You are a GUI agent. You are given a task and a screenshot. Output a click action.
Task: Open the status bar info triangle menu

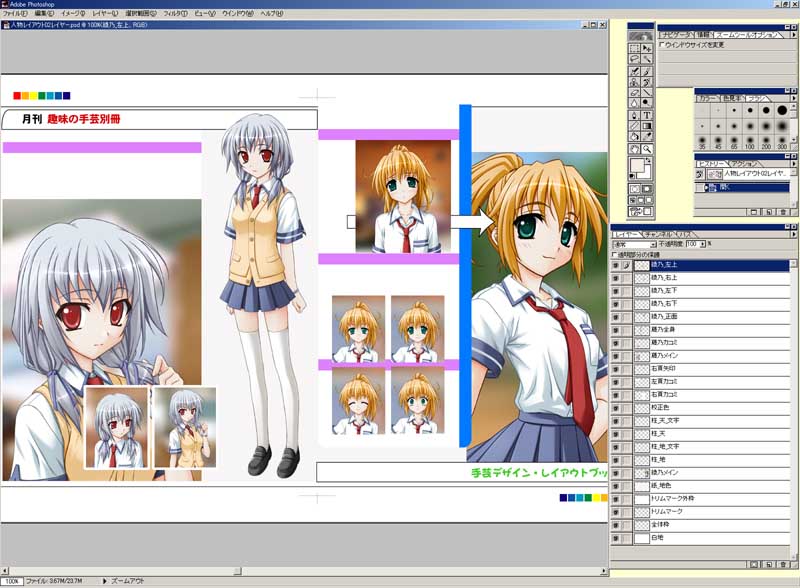click(x=105, y=581)
